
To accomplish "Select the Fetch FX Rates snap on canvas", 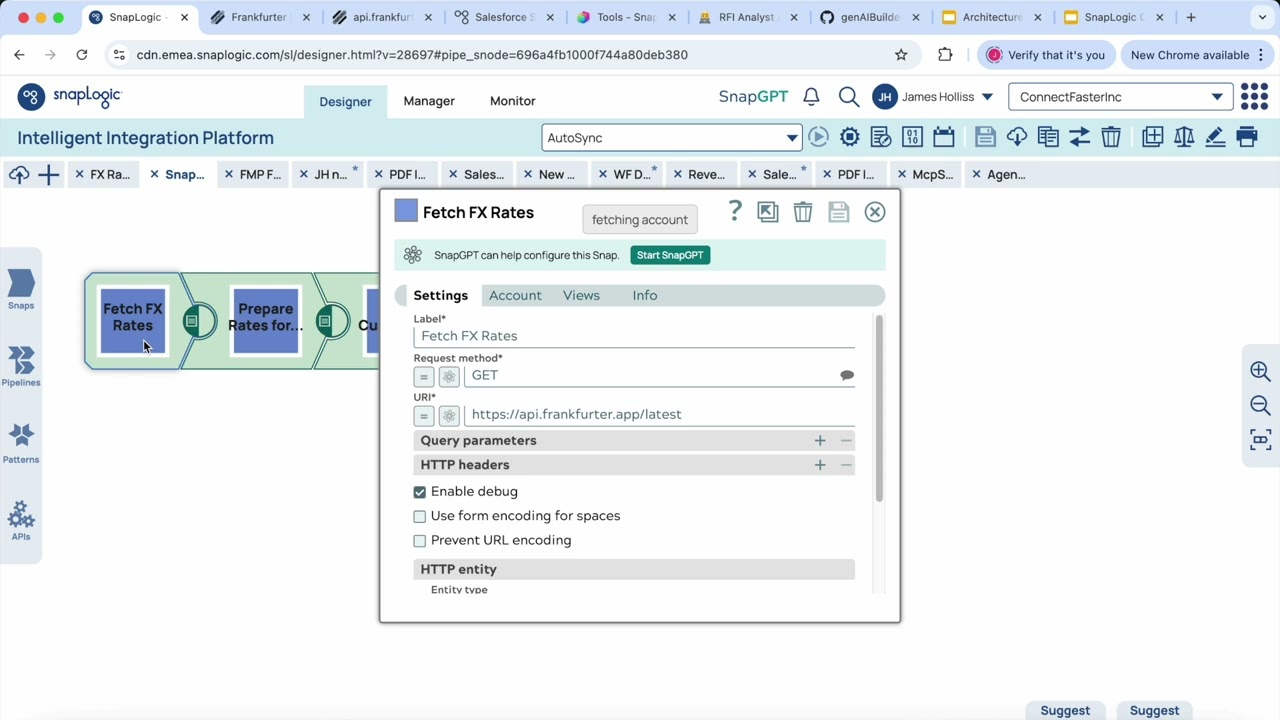I will click(x=133, y=321).
